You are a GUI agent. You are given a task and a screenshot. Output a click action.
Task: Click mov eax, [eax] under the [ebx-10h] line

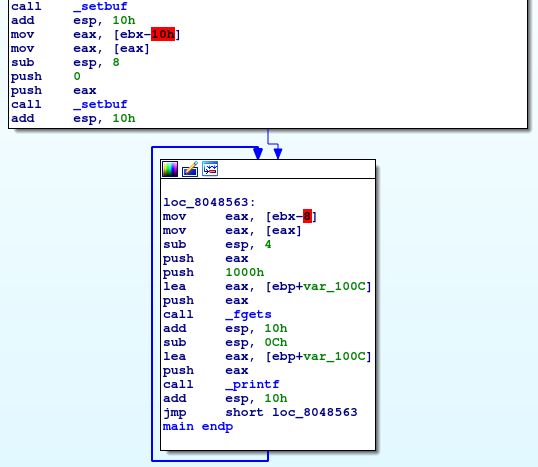[x=80, y=48]
